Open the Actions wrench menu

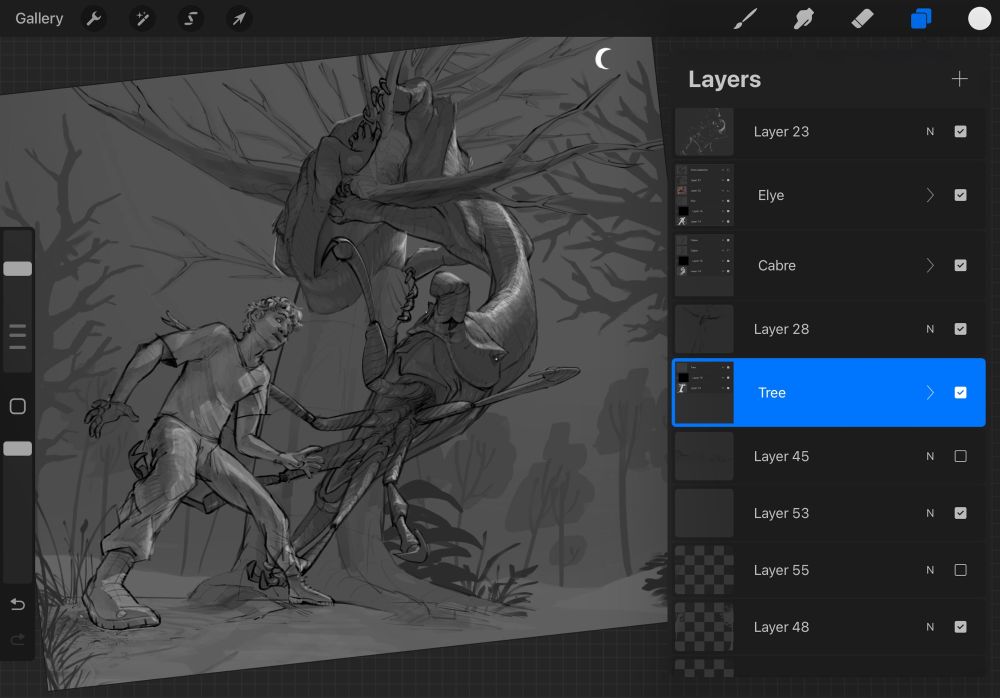[94, 19]
